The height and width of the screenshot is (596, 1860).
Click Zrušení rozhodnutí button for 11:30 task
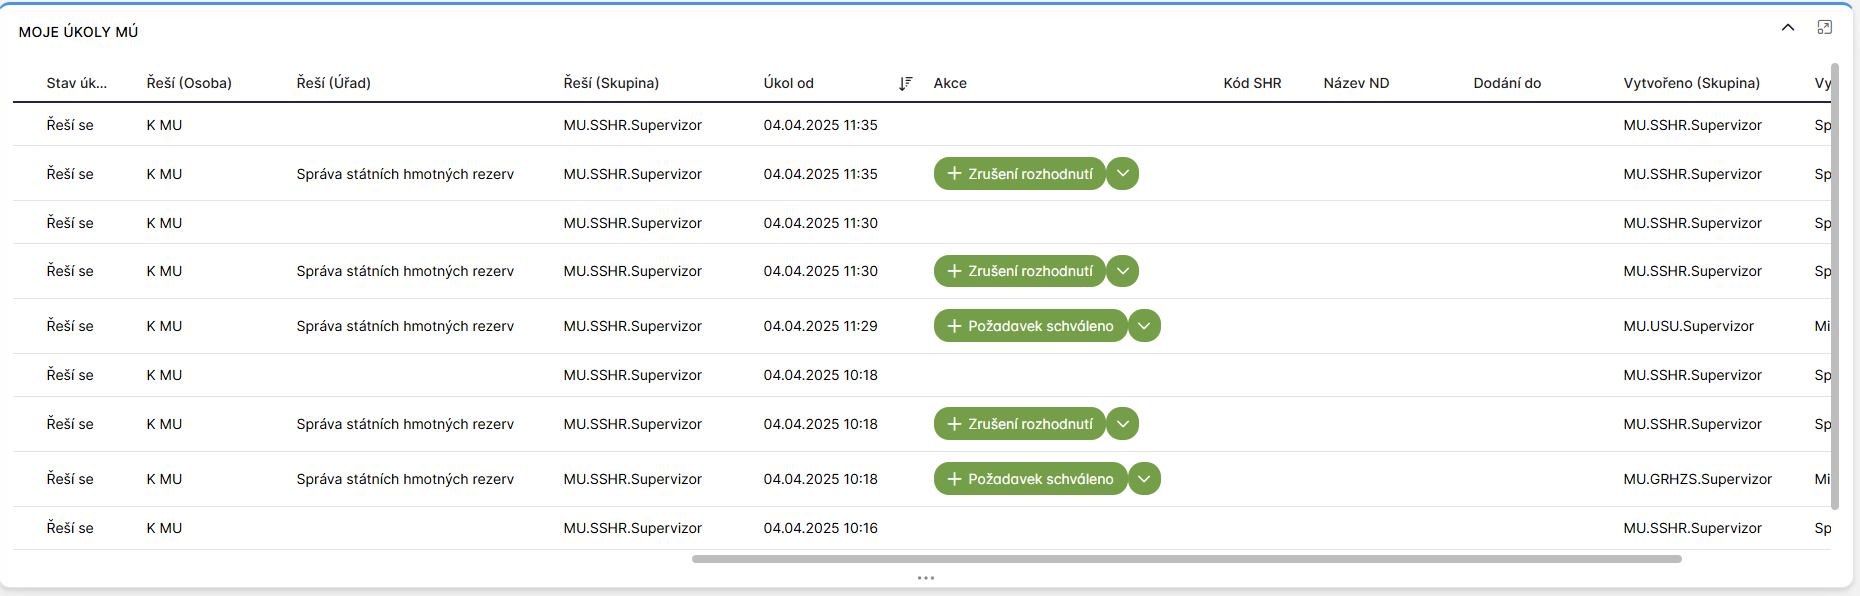(1019, 271)
